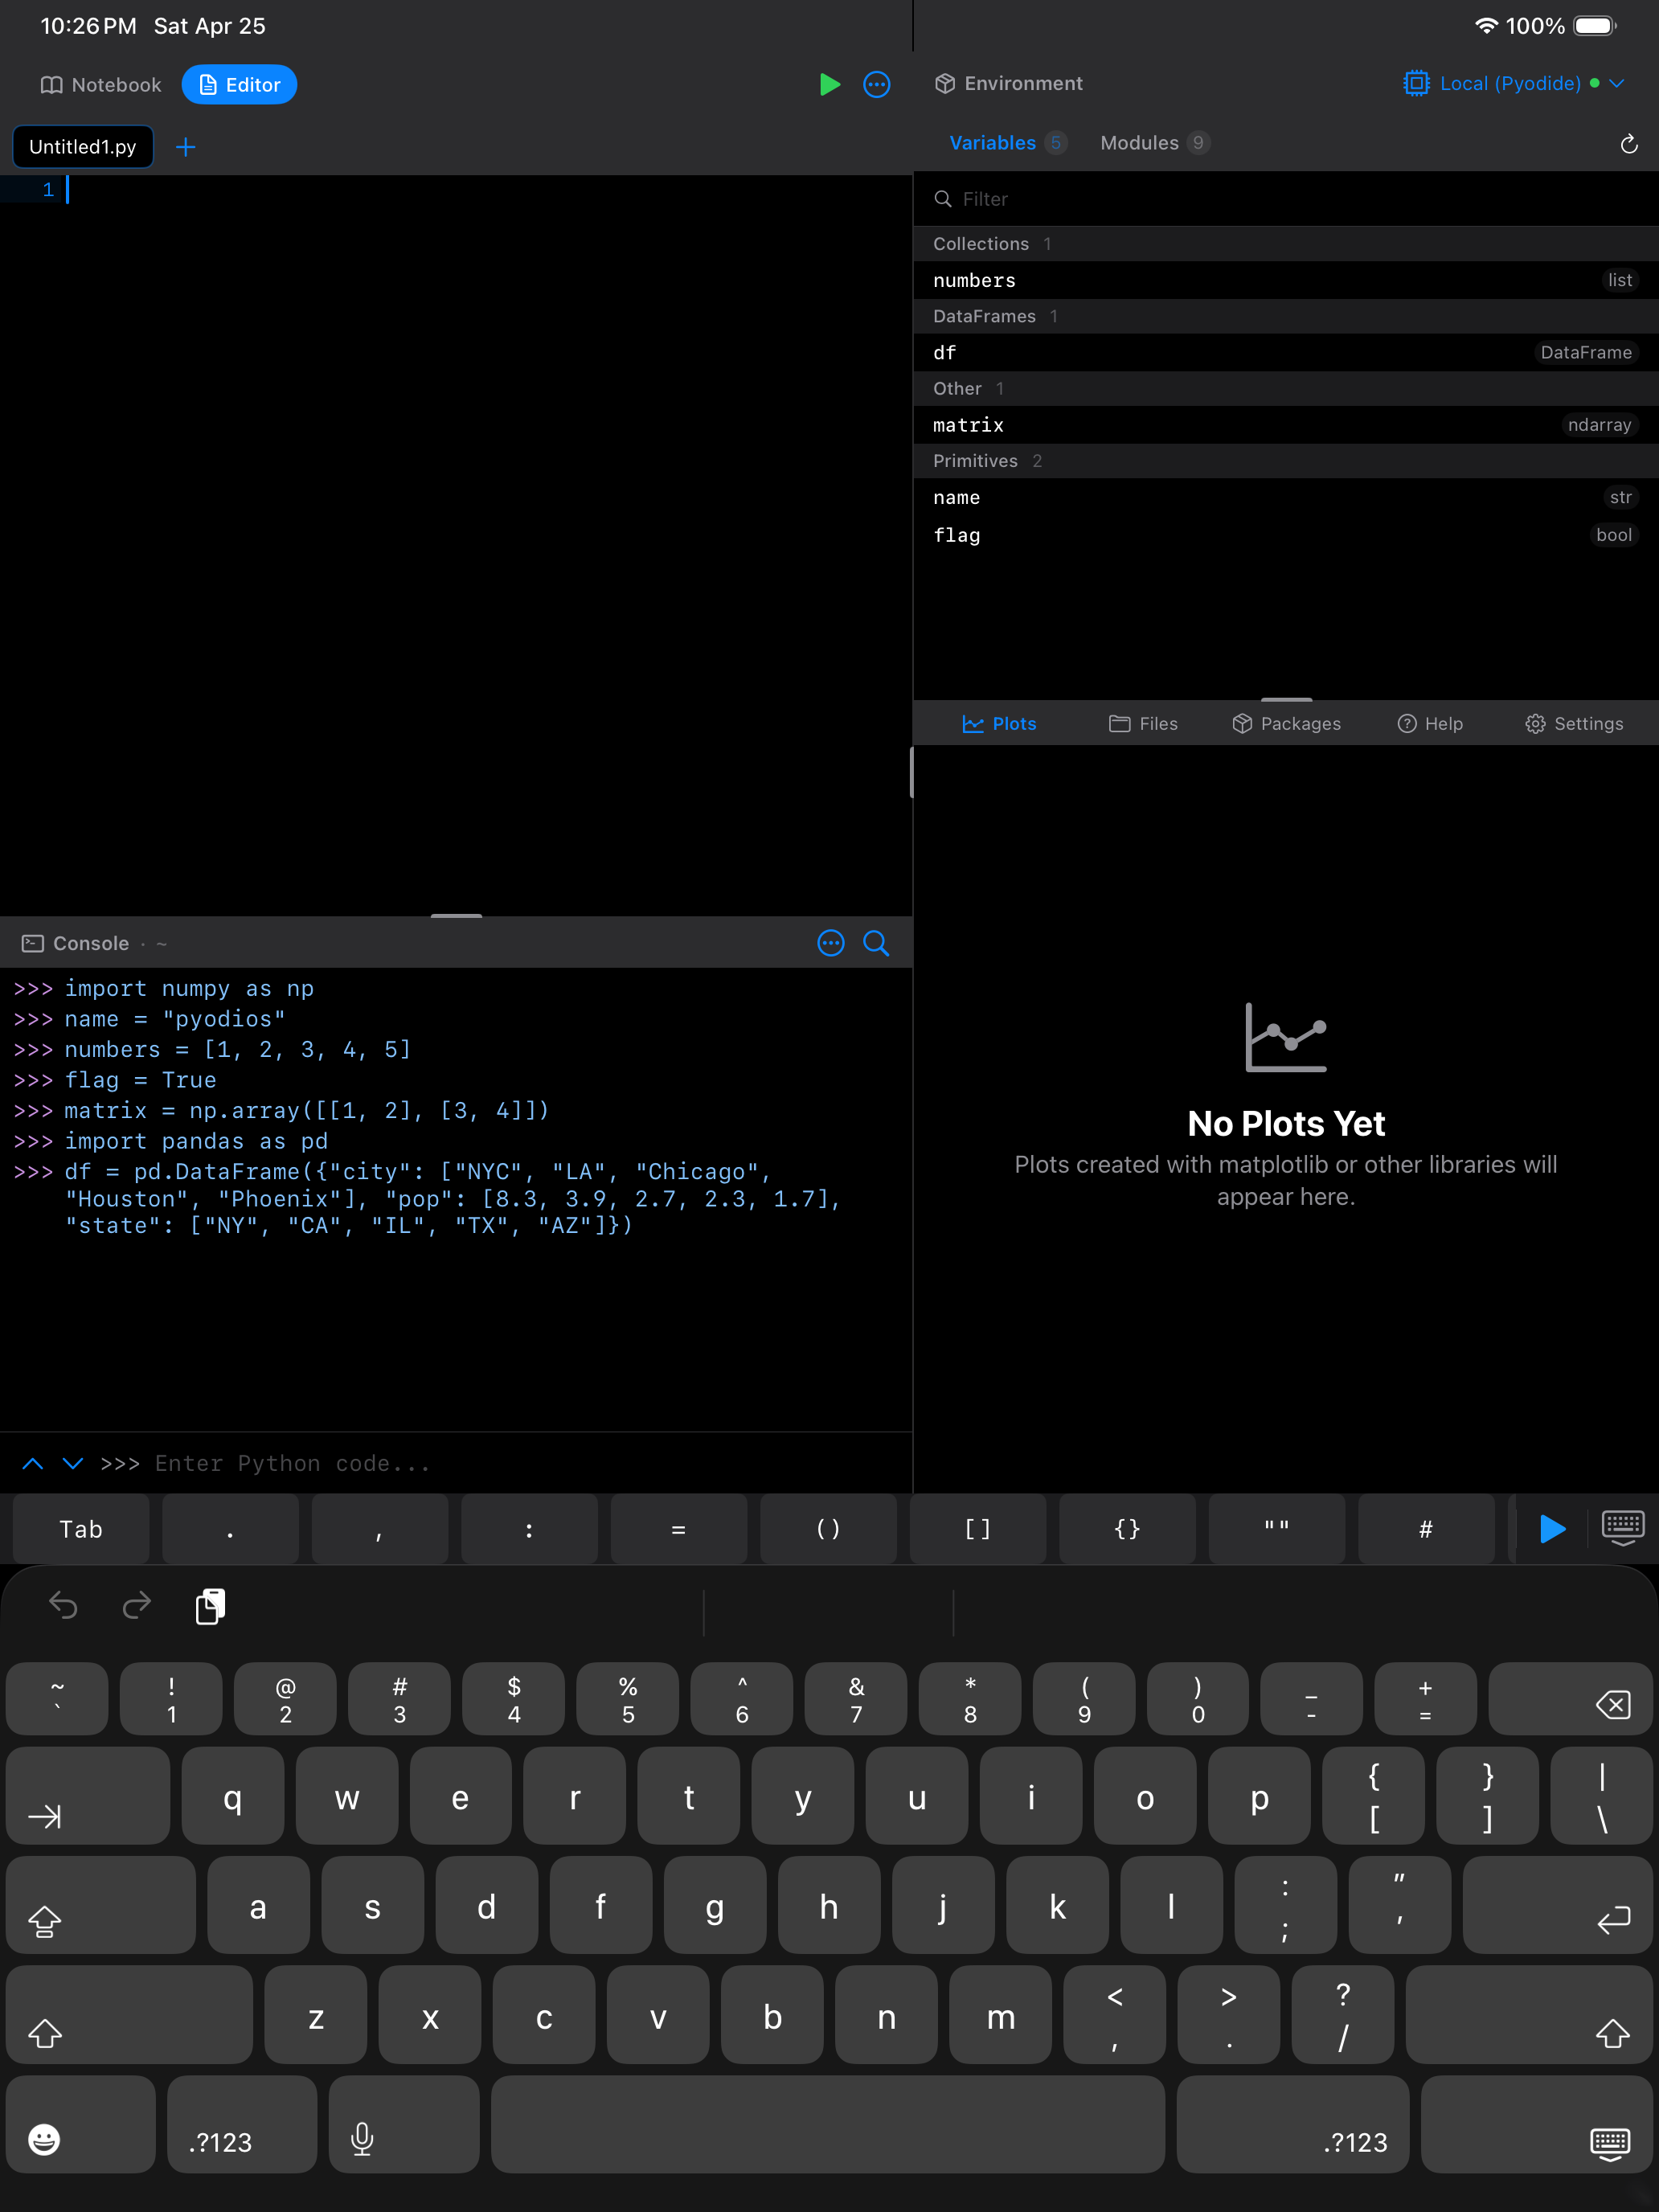Open the Packages tab
Image resolution: width=1659 pixels, height=2212 pixels.
coord(1286,724)
